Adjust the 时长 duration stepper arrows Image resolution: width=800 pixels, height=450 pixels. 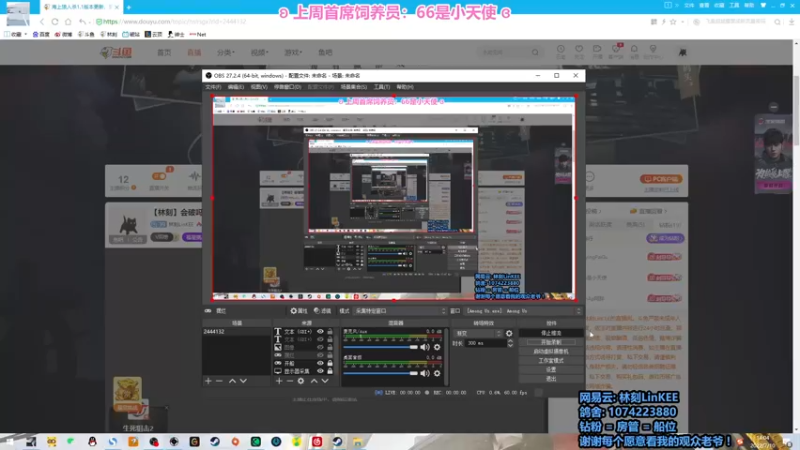510,343
